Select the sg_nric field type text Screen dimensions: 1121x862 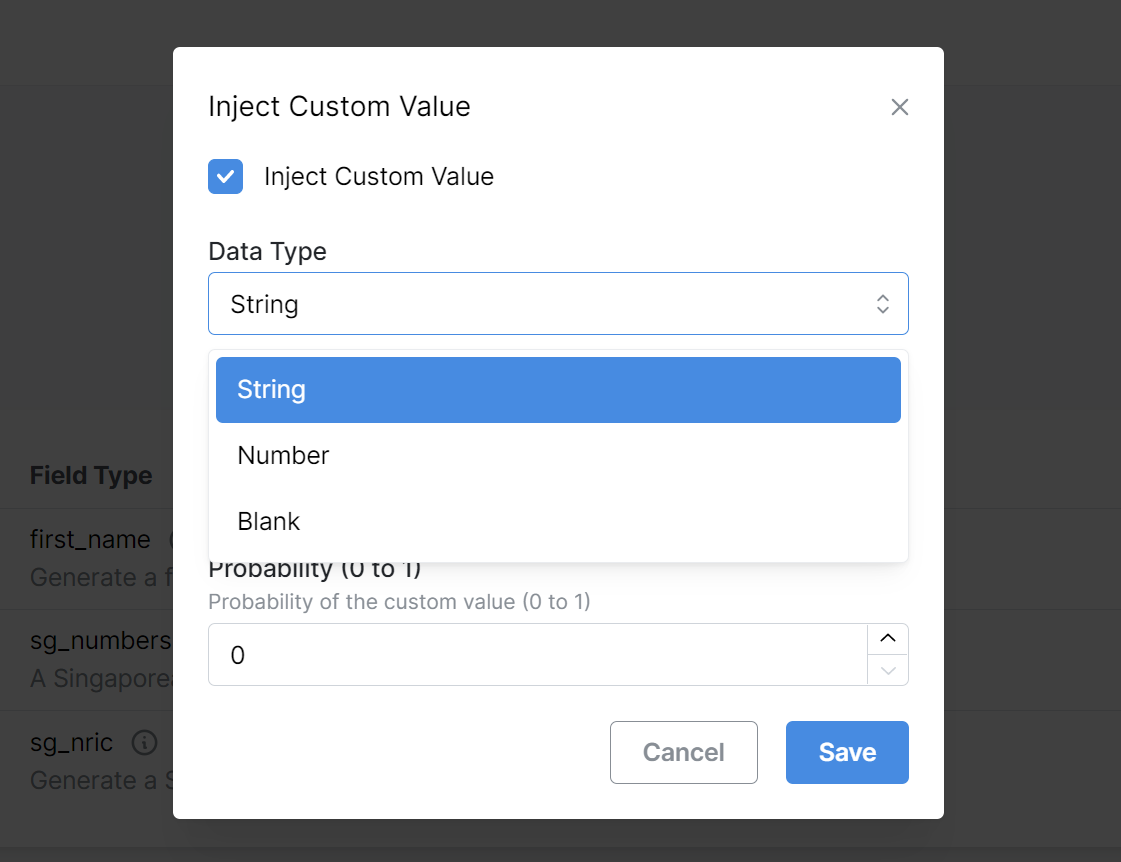[x=71, y=742]
